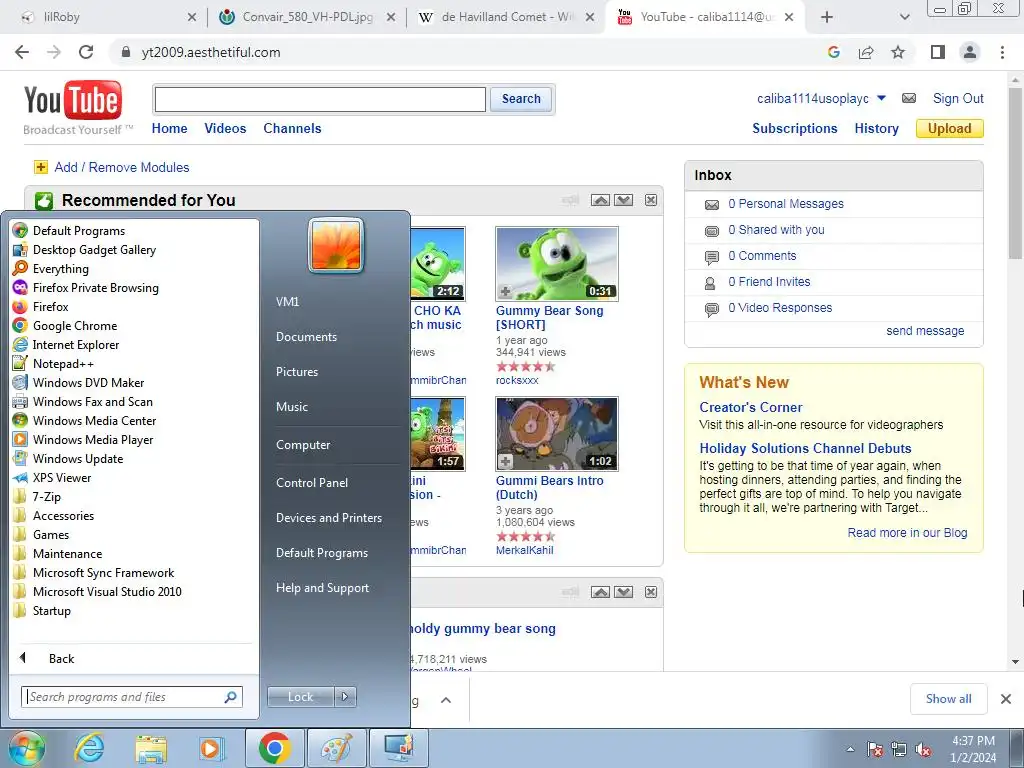Click the Lock button
This screenshot has height=768, width=1024.
pos(300,697)
